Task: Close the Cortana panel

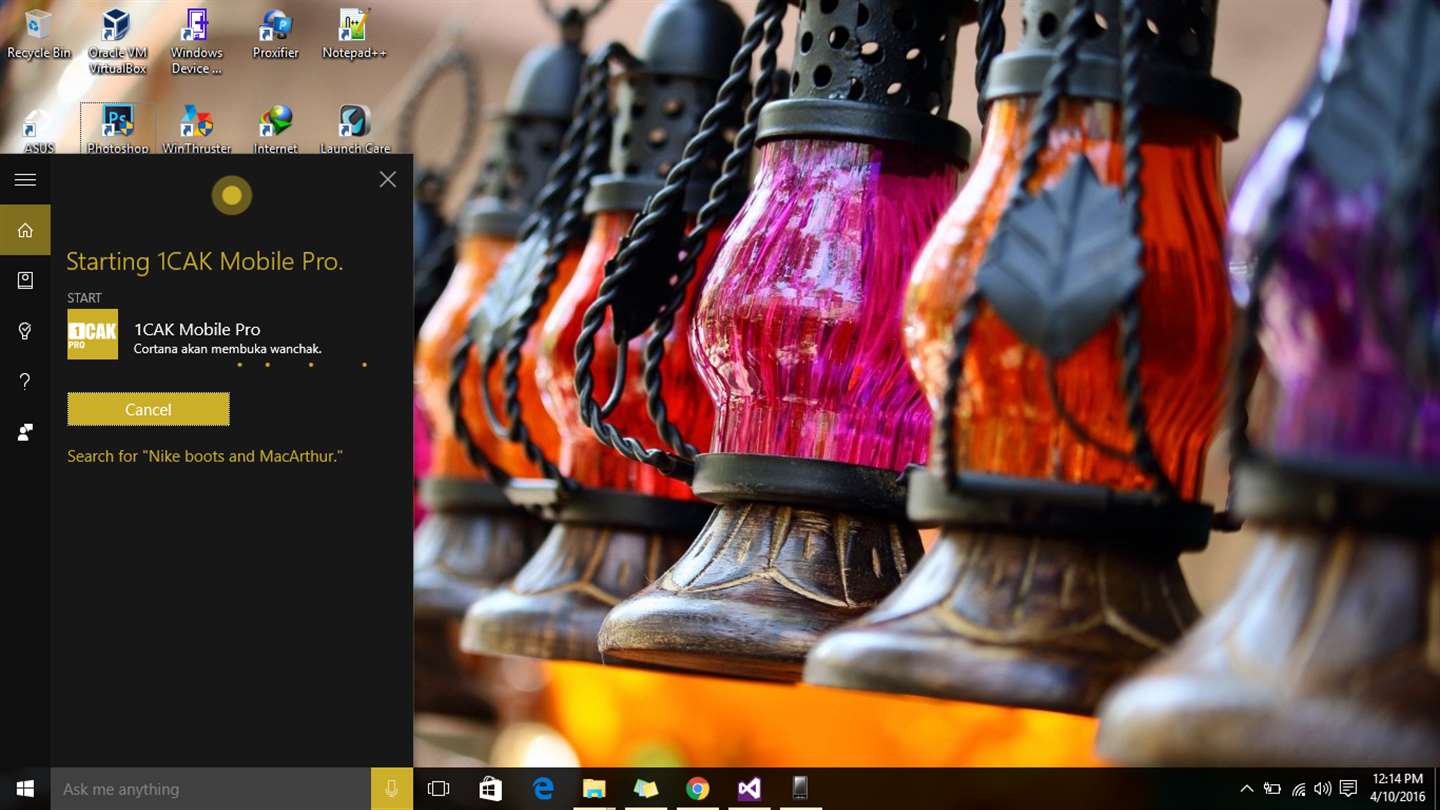Action: click(x=388, y=179)
